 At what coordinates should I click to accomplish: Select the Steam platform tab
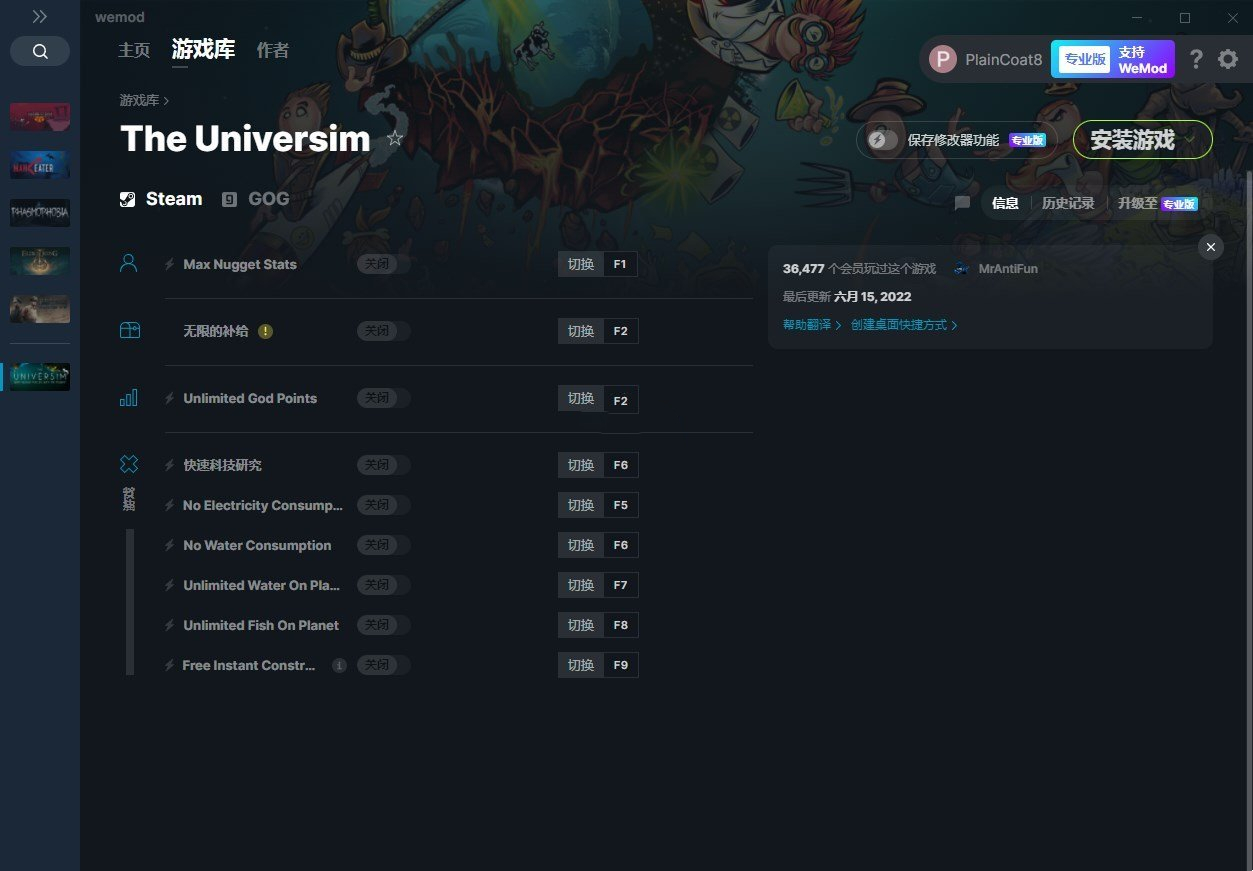point(161,199)
